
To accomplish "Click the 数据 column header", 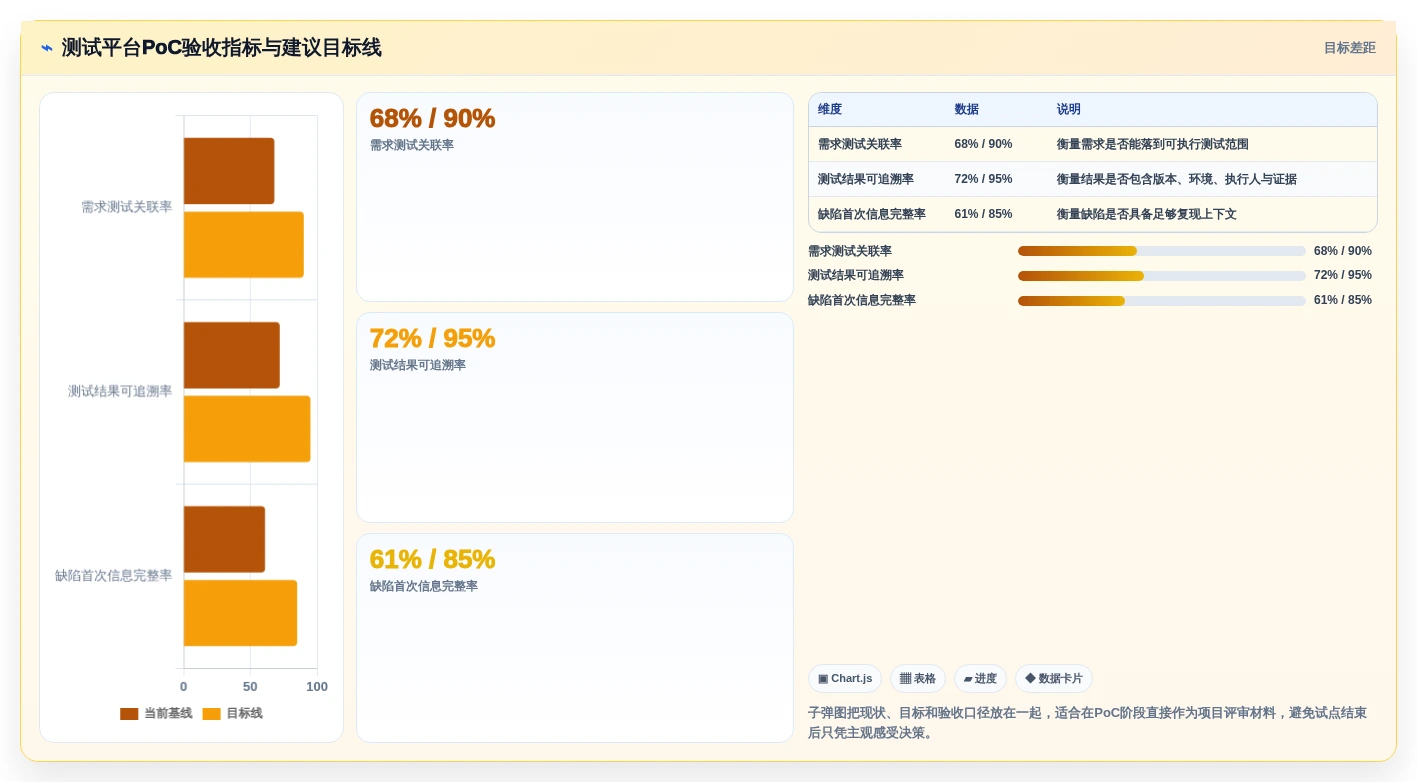I will (x=967, y=110).
